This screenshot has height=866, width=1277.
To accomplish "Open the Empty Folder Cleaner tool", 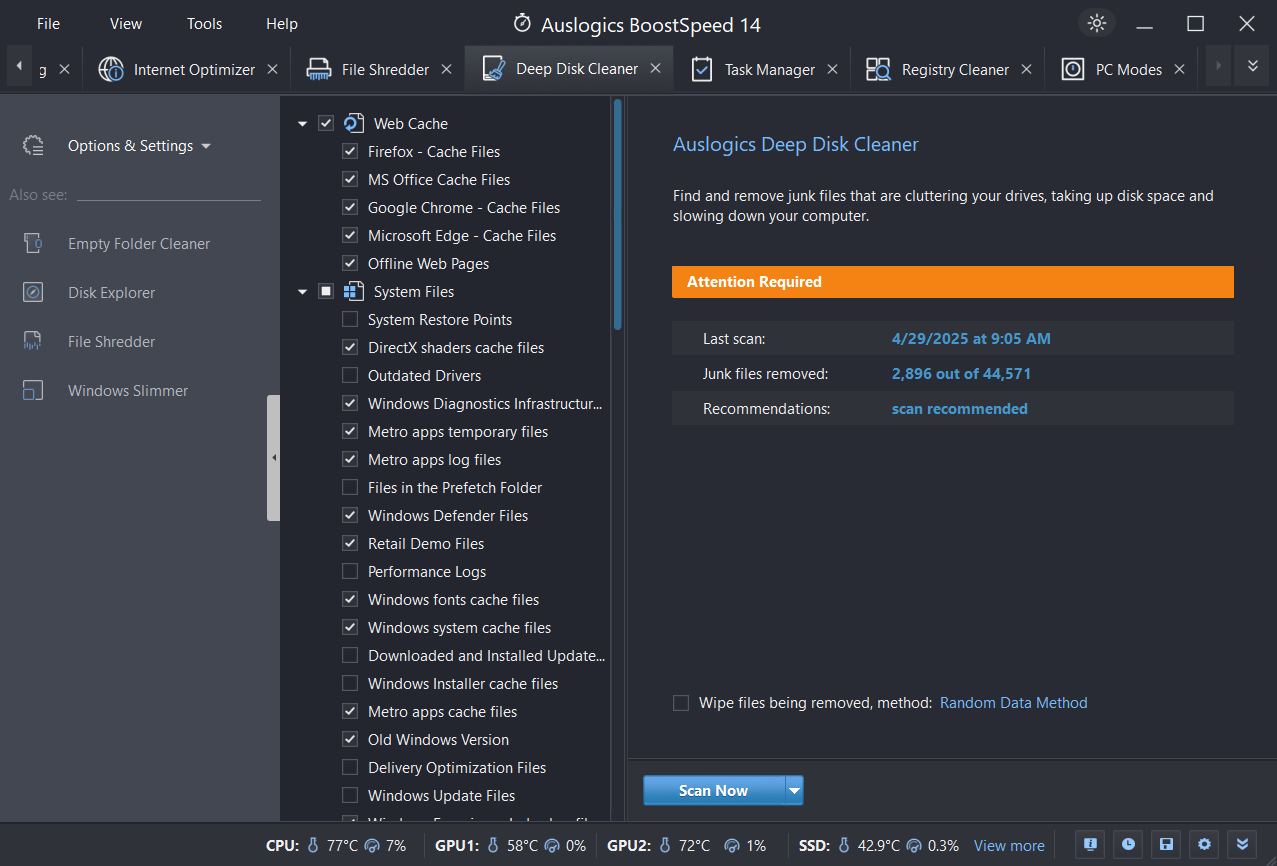I will pos(138,243).
